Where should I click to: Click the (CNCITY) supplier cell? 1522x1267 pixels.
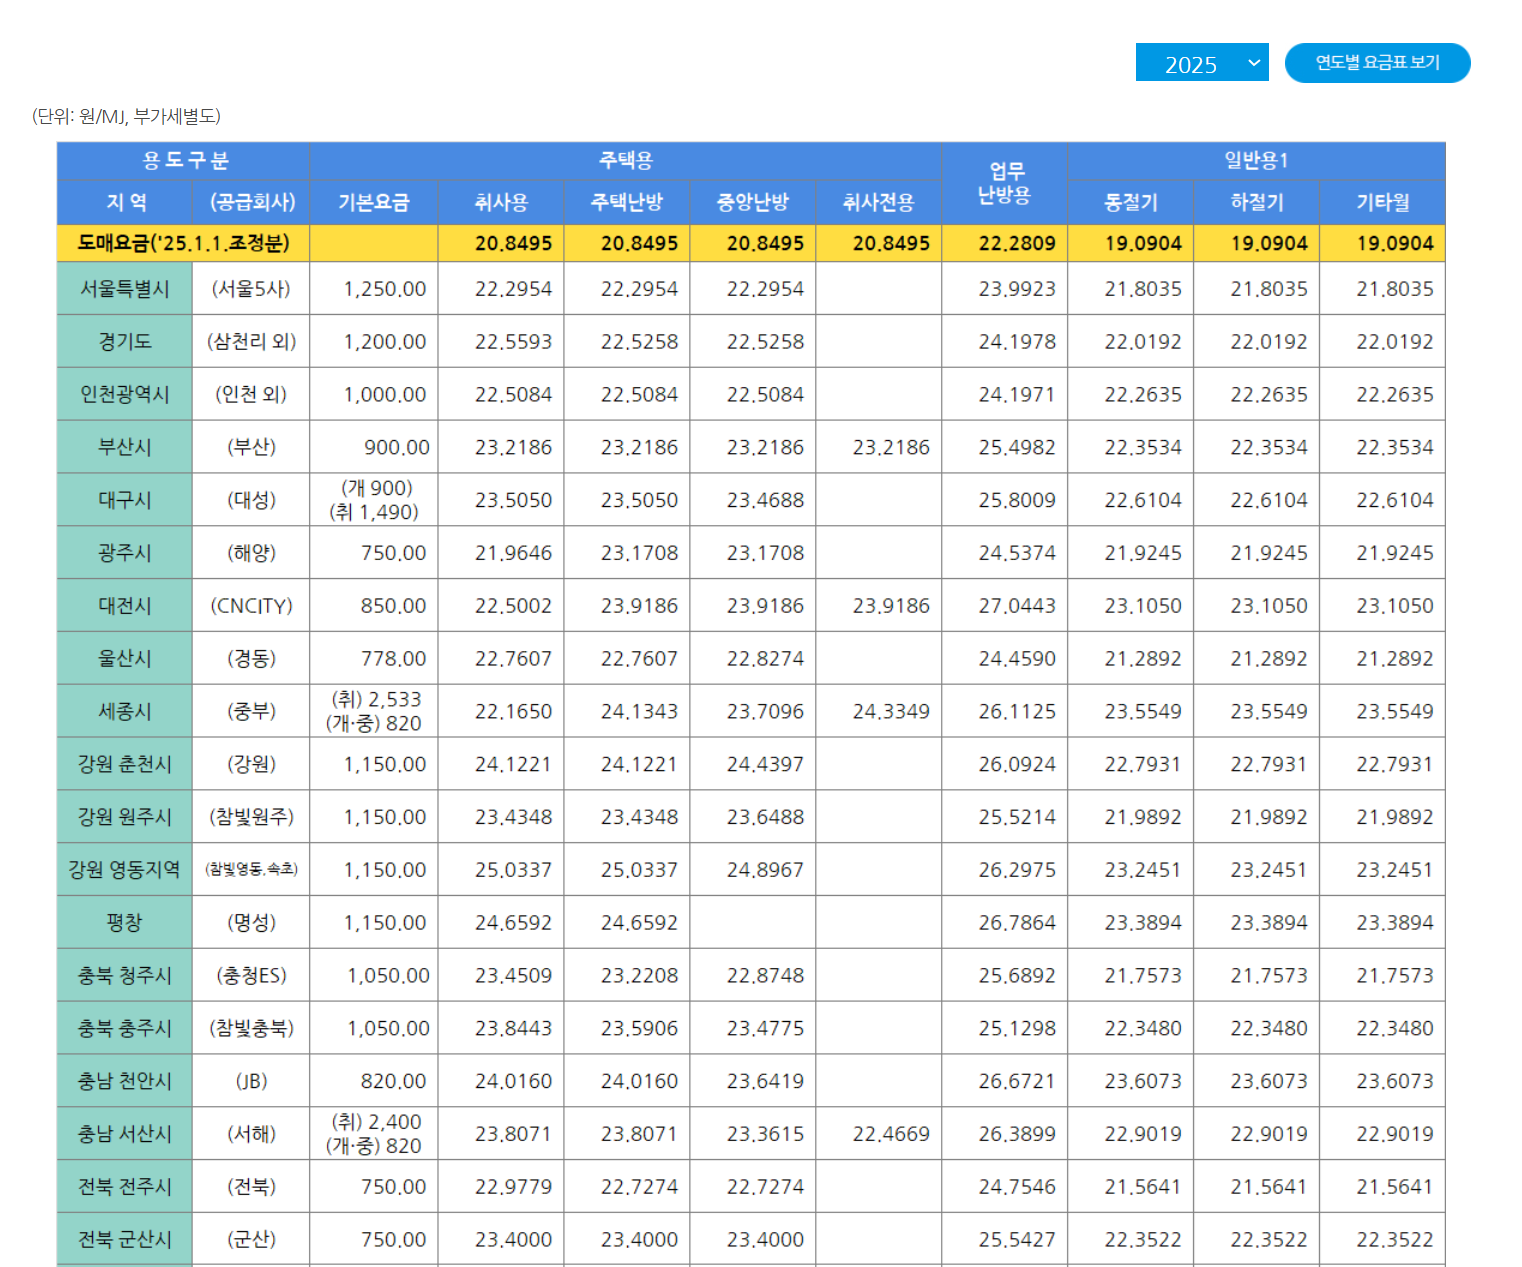pos(251,606)
